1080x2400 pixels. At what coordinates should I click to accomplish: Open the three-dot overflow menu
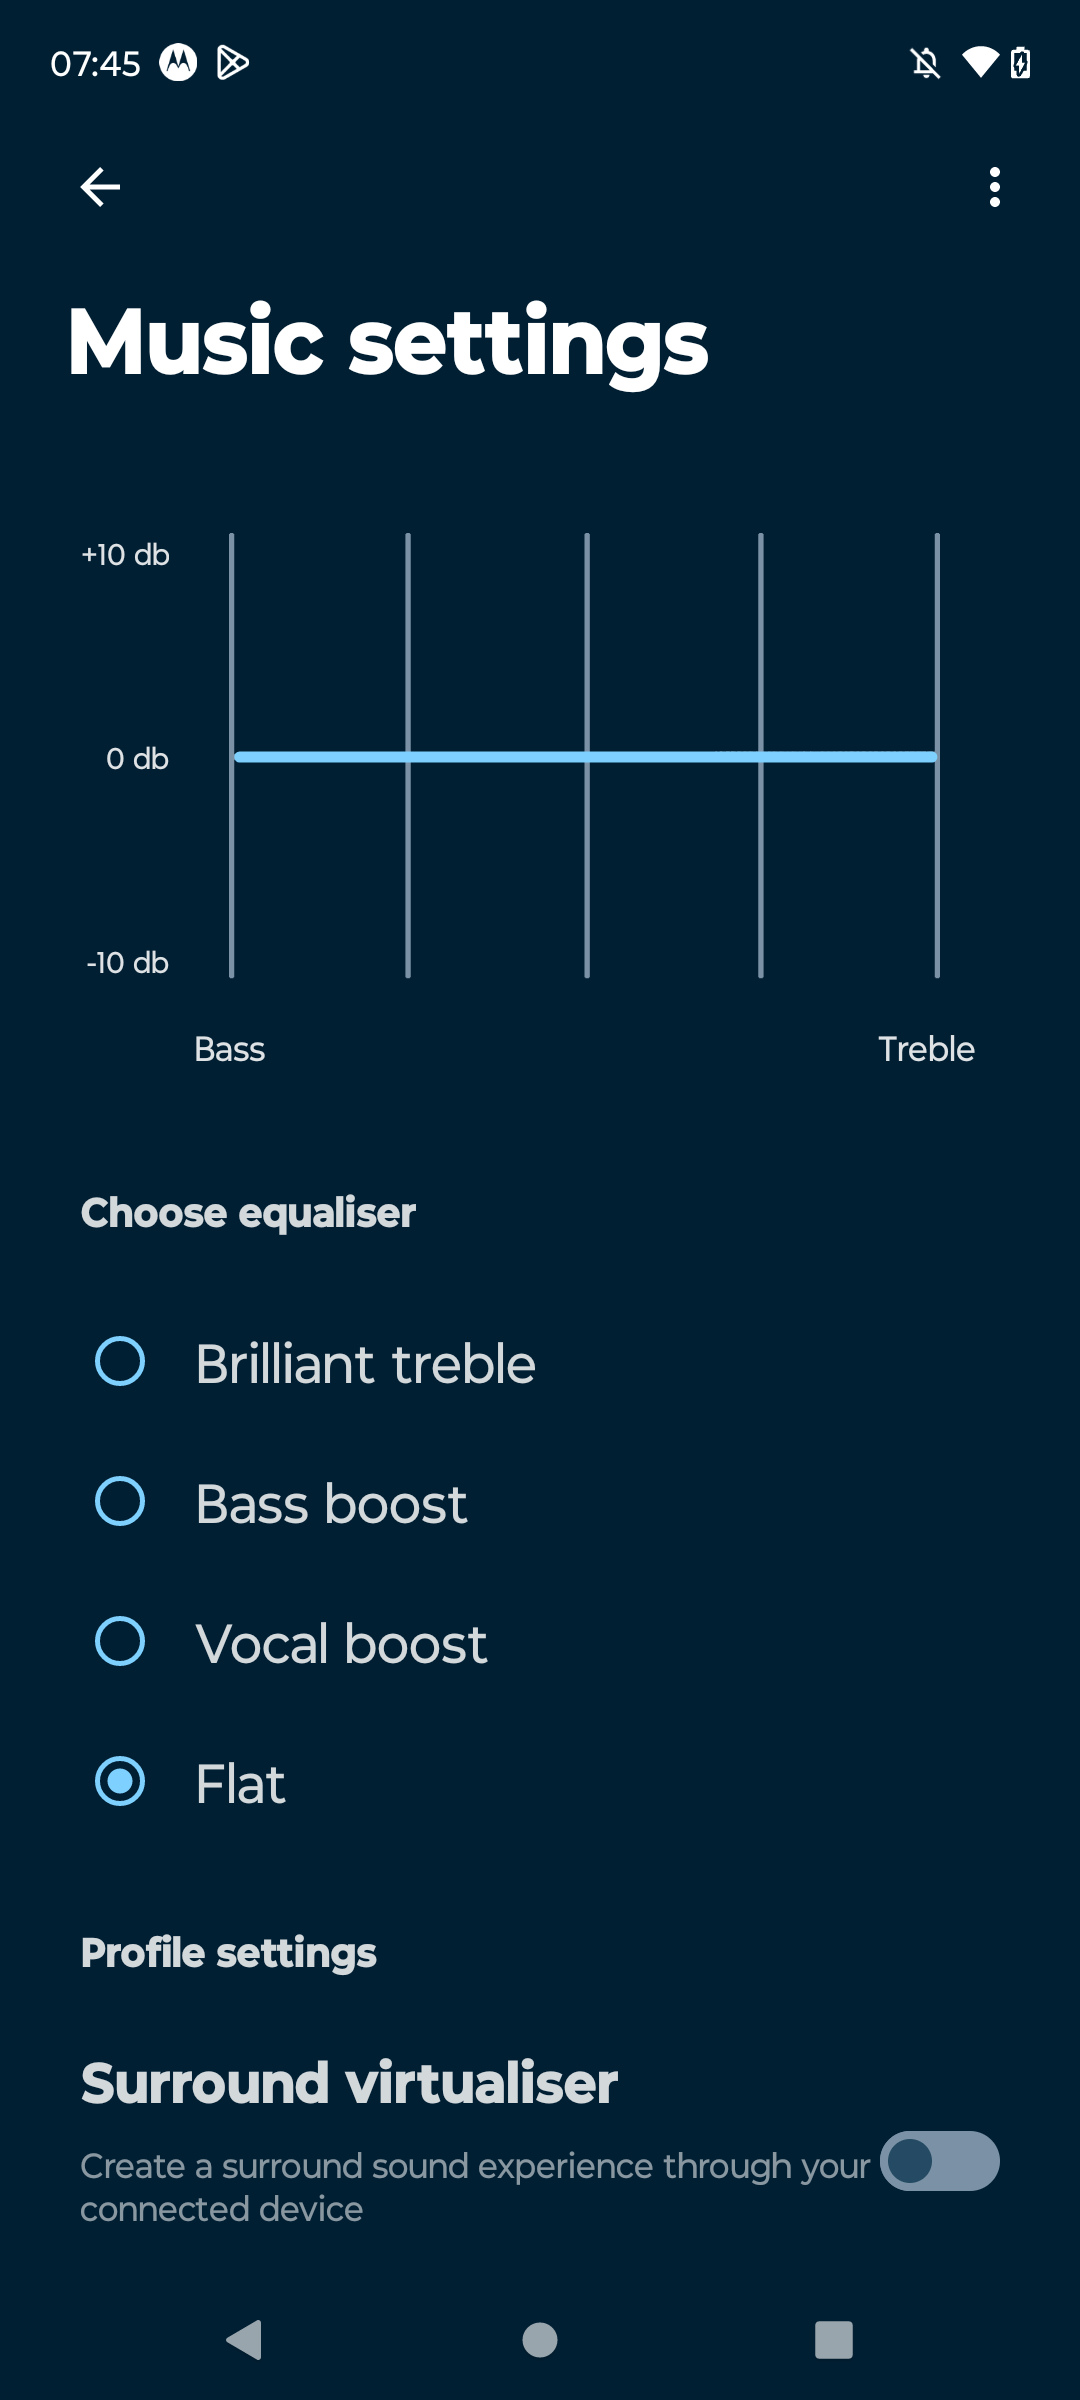994,187
